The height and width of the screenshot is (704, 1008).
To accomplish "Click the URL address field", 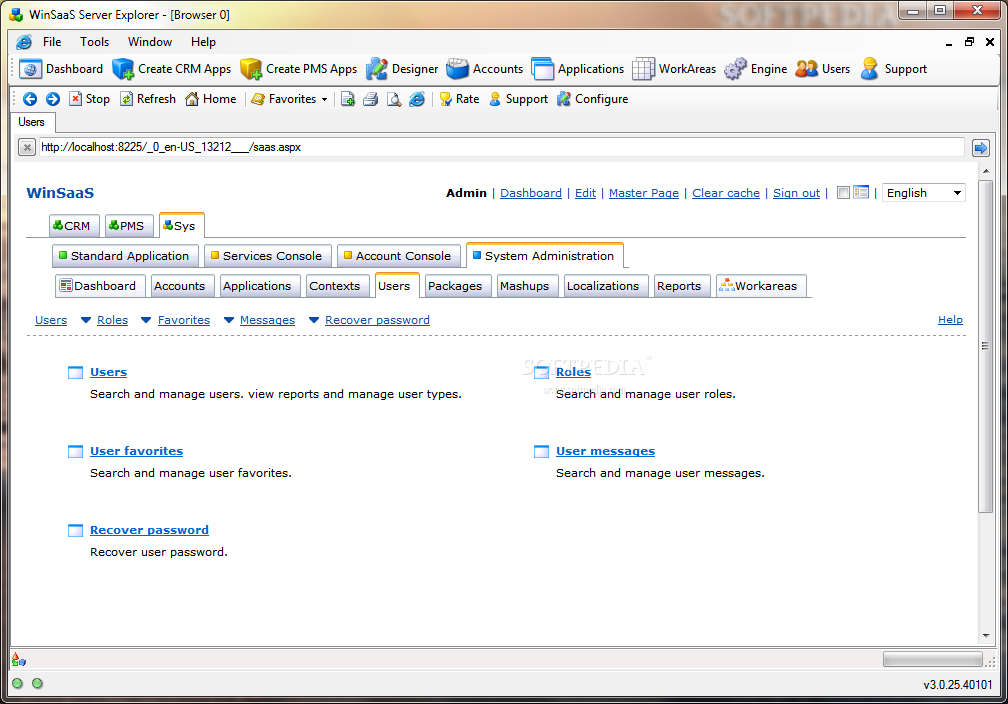I will pyautogui.click(x=501, y=147).
